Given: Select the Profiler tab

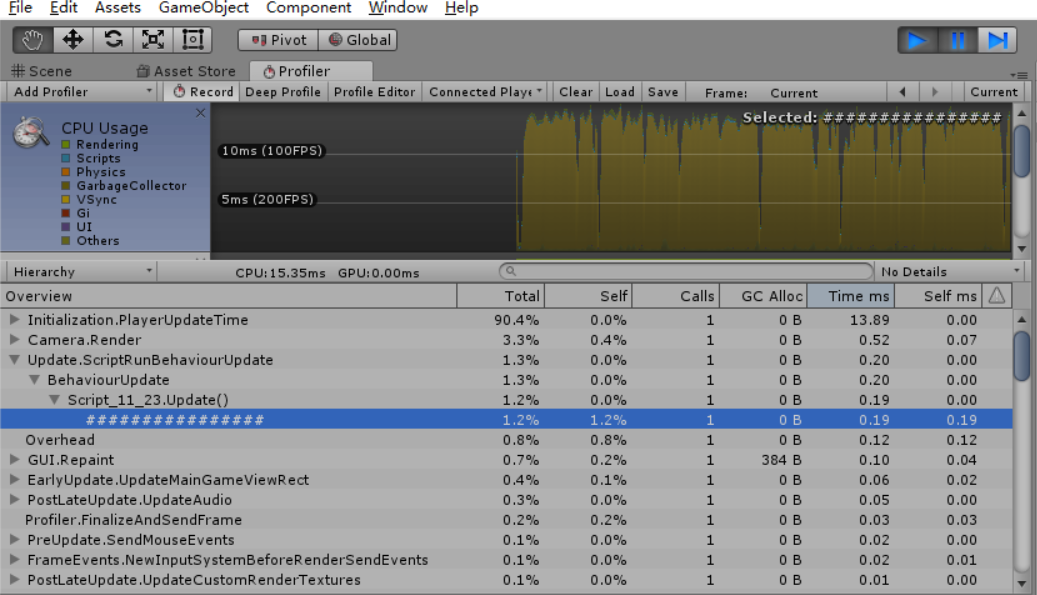Looking at the screenshot, I should tap(311, 71).
